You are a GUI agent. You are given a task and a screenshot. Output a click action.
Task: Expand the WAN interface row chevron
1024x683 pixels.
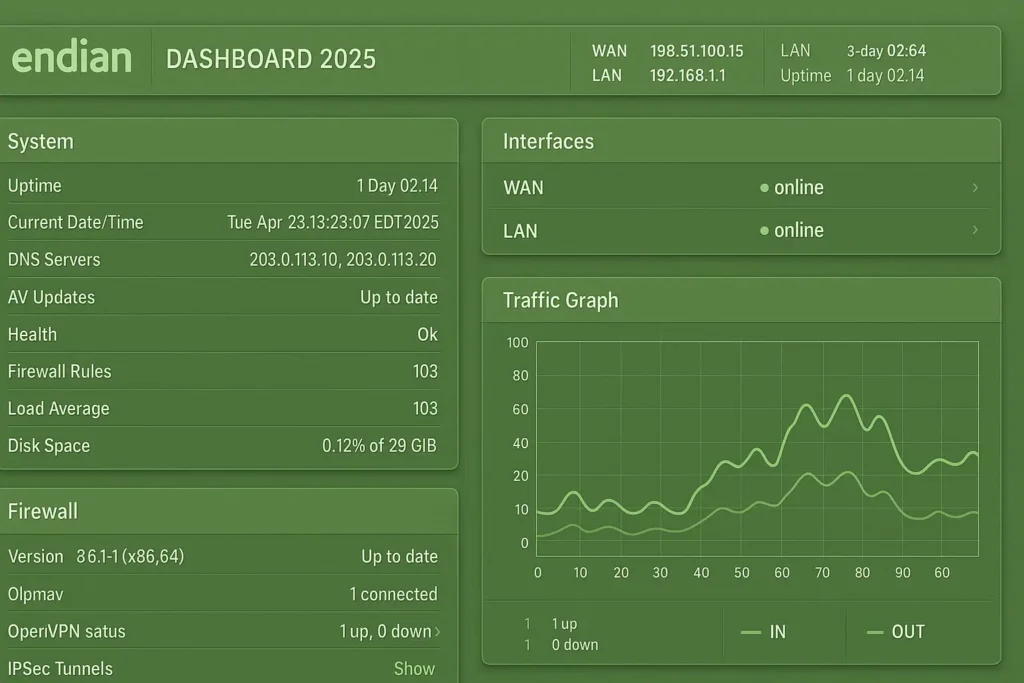pyautogui.click(x=975, y=188)
